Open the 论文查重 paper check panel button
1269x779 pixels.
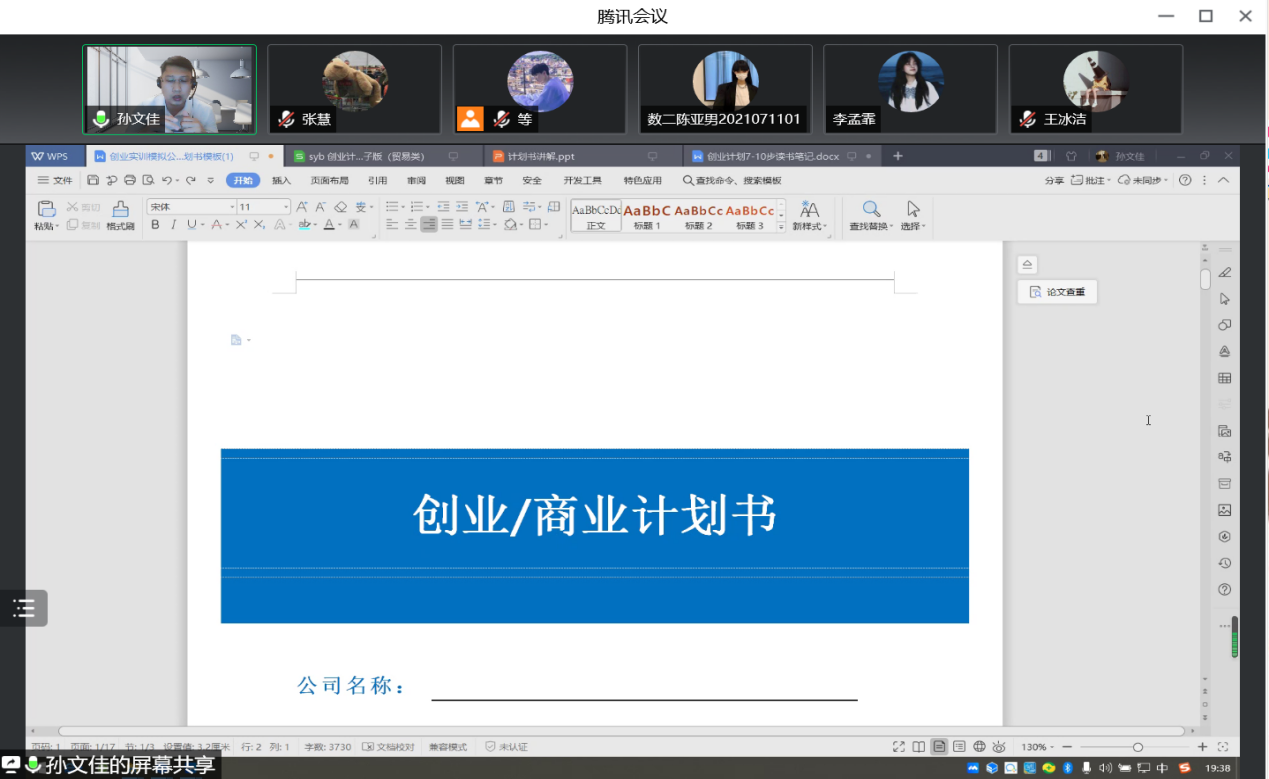coord(1057,292)
